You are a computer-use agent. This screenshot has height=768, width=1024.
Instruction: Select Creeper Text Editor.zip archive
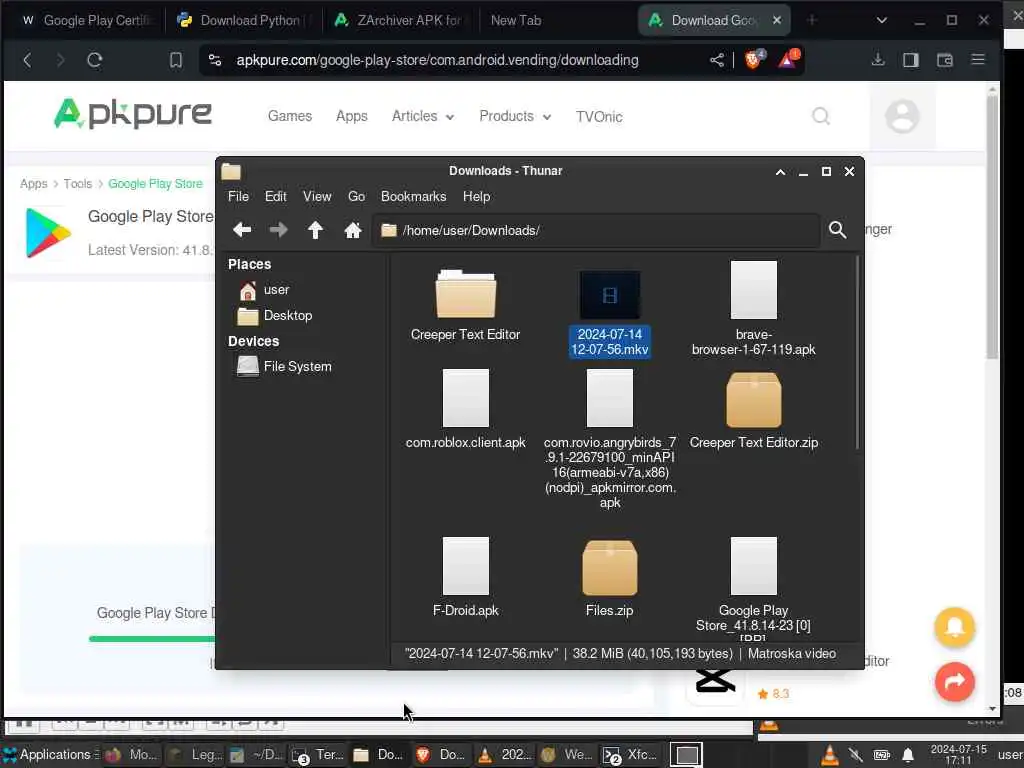[754, 411]
